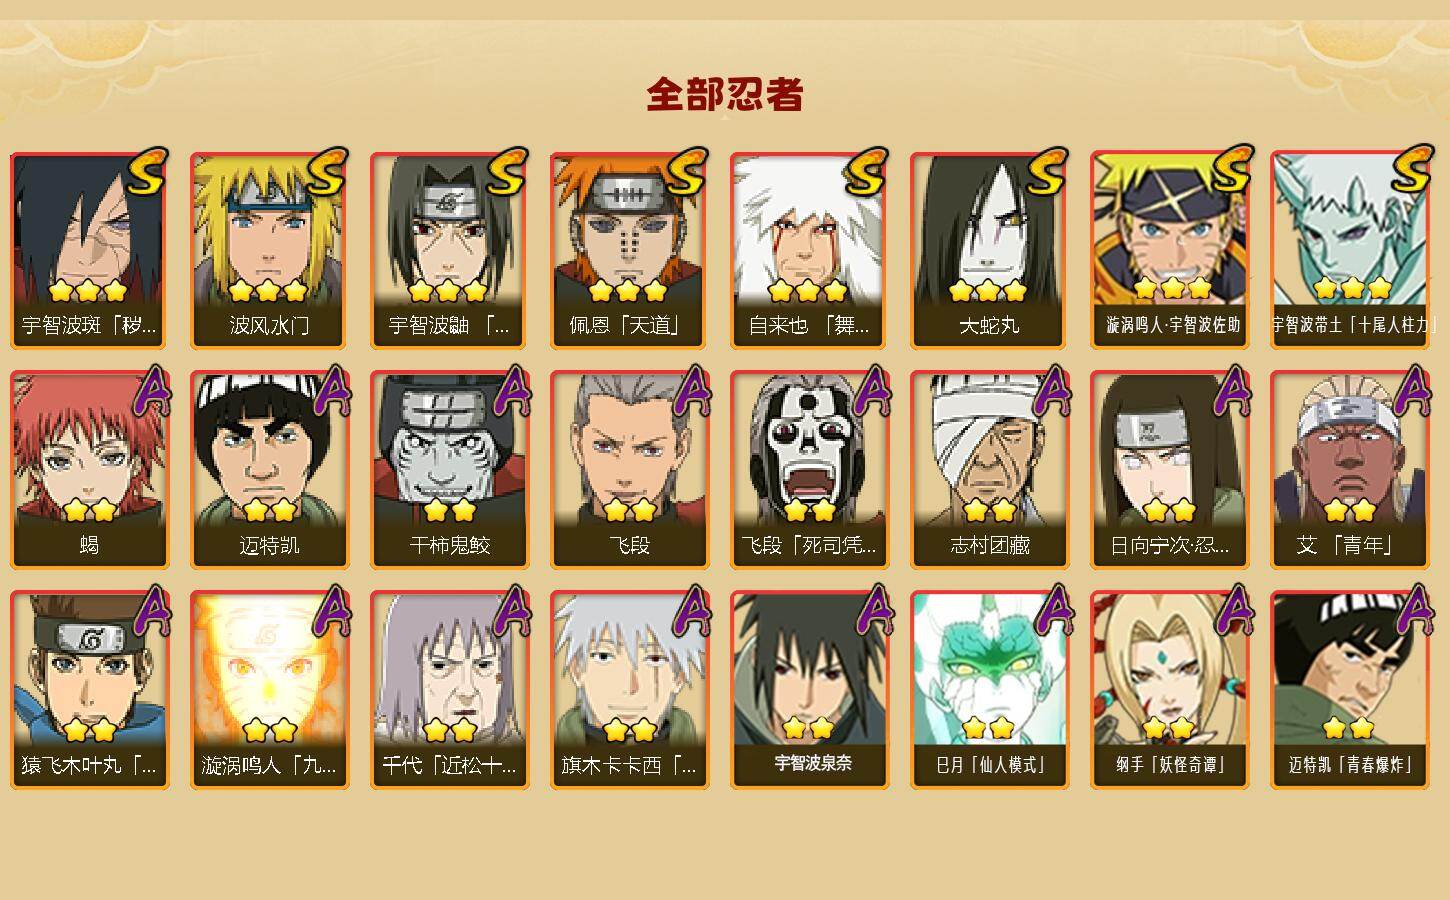Screen dimensions: 1450x900
Task: Open the 纲手「妖怪奇谭」 card
Action: (1169, 690)
